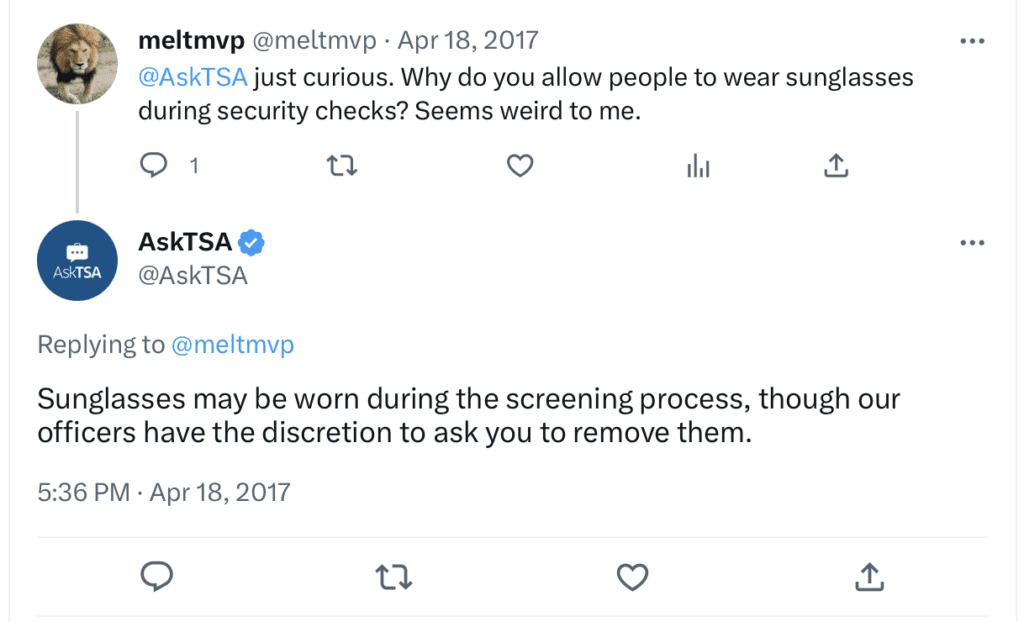This screenshot has width=1024, height=622.
Task: Open meltmvp display name profile
Action: 191,41
